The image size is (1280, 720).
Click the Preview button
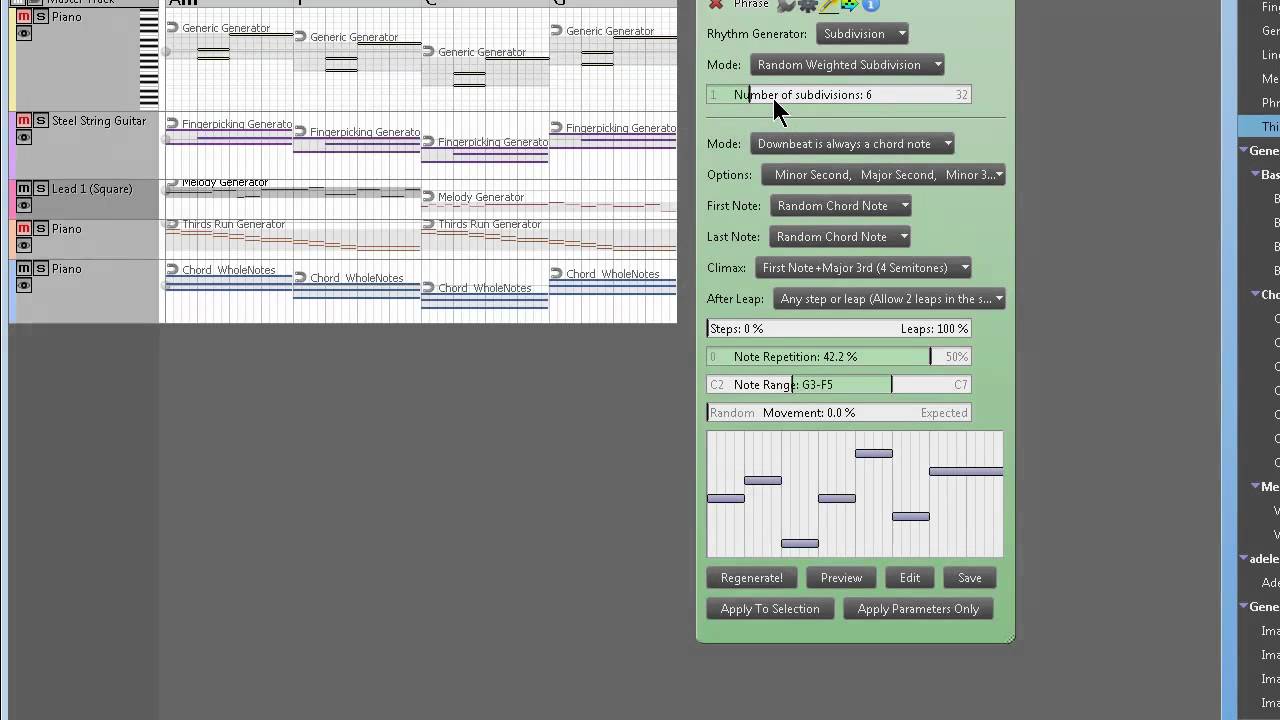pos(841,578)
